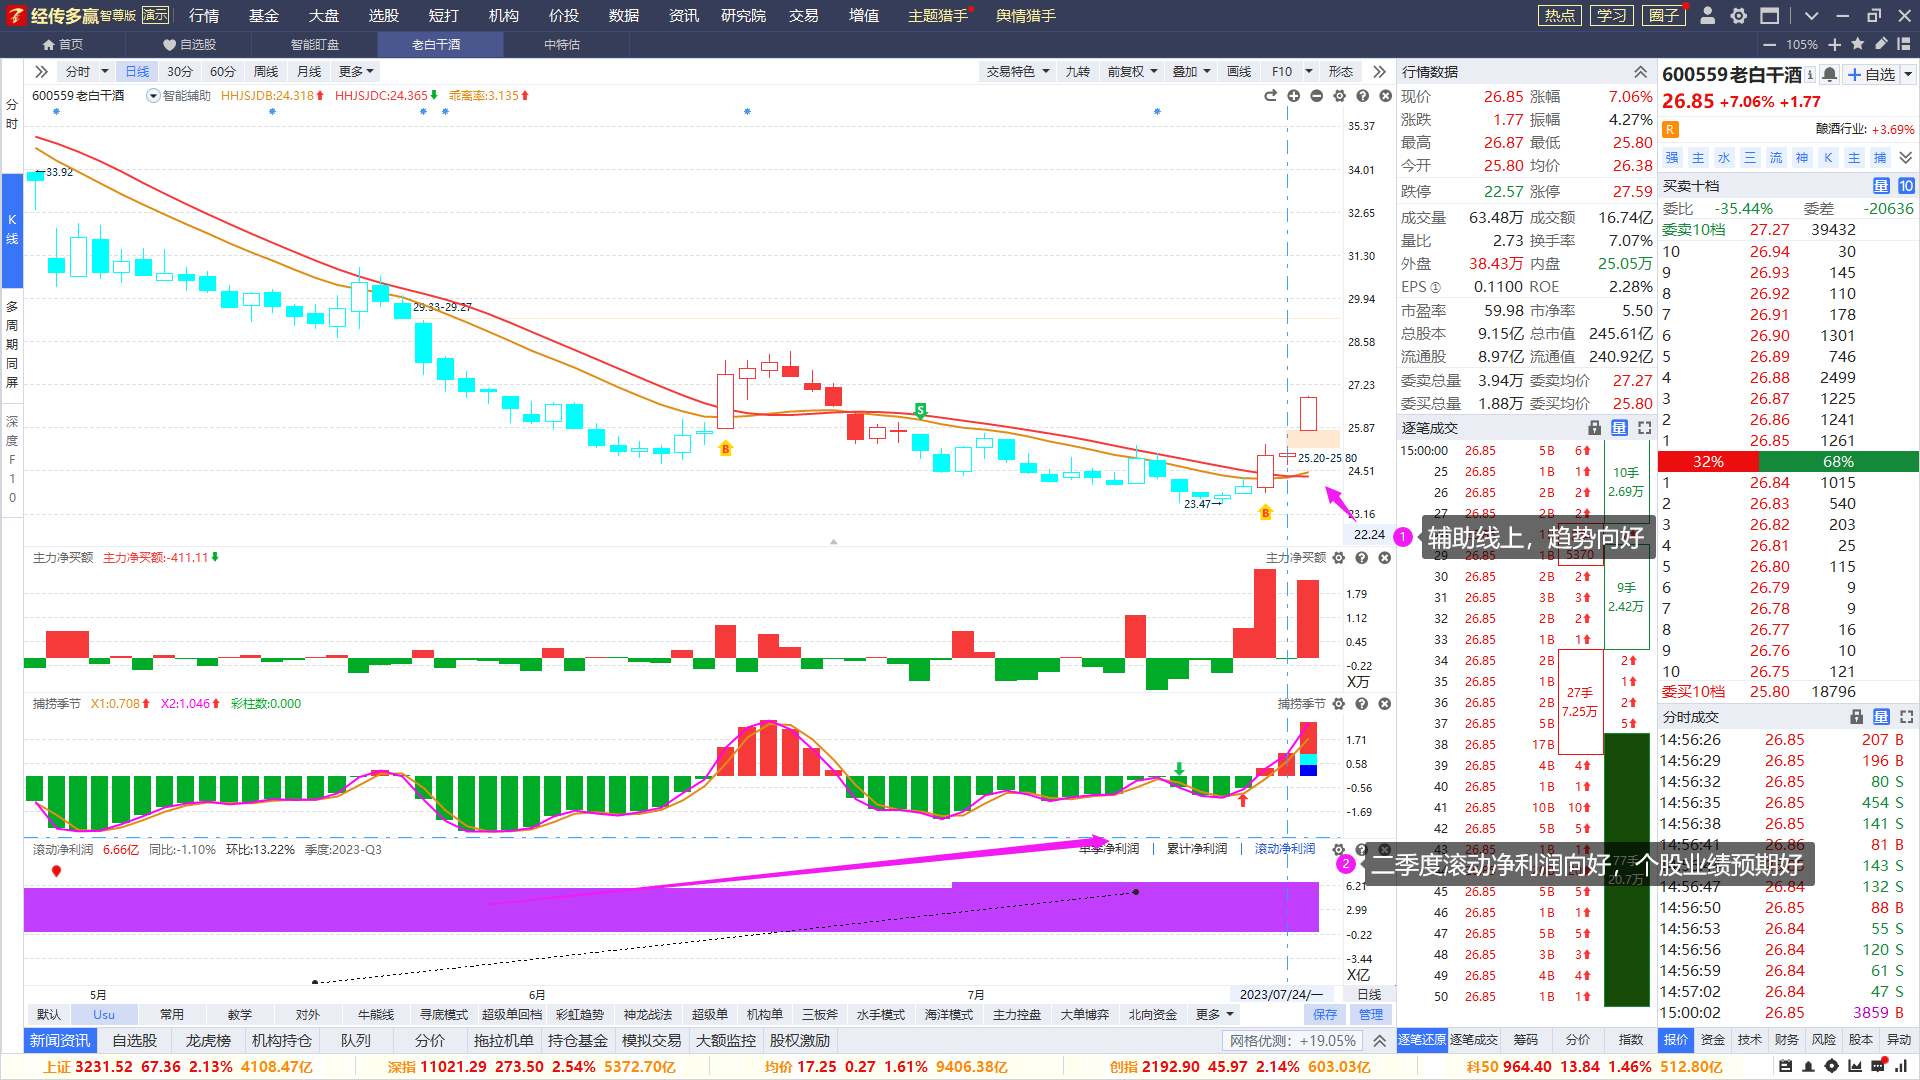Click the 强 indicator shortcut icon
1920x1080 pixels.
(1672, 158)
